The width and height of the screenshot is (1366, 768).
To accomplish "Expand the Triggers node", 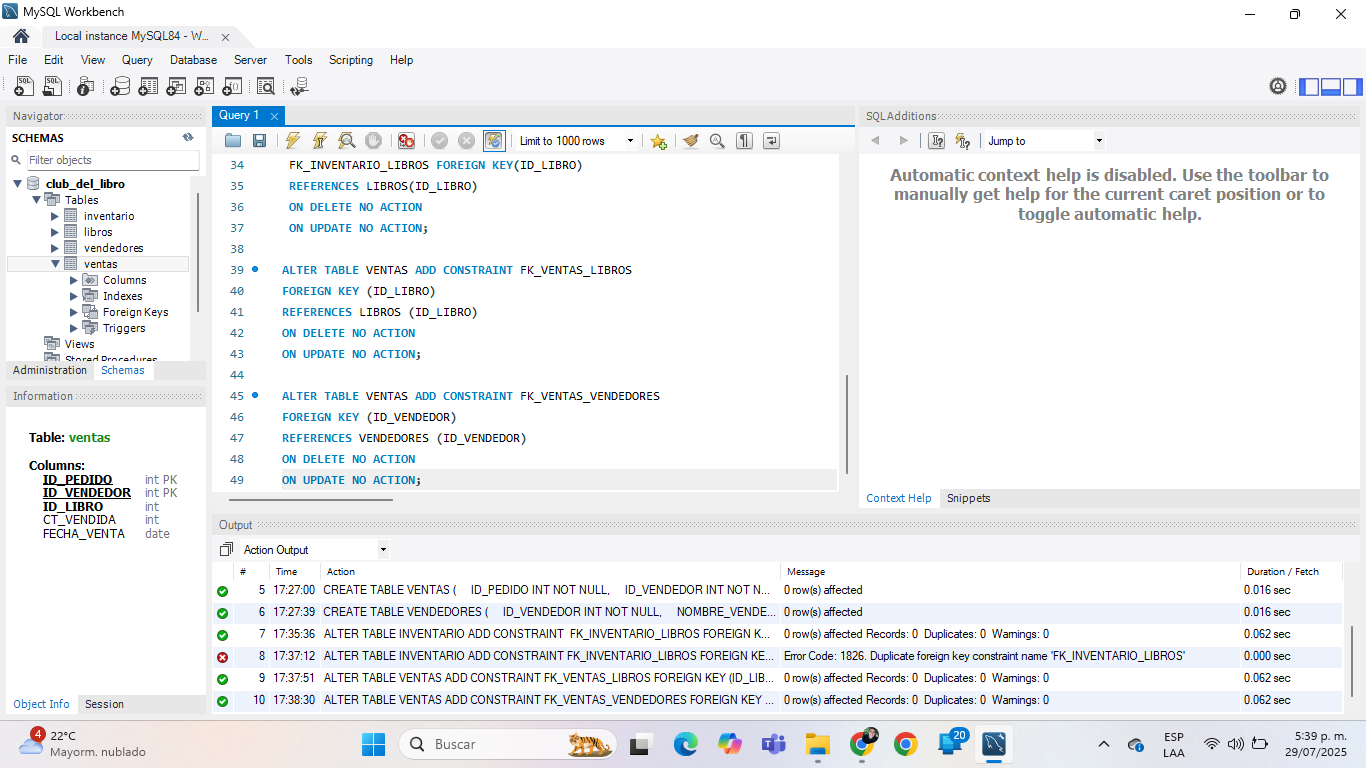I will [x=74, y=328].
